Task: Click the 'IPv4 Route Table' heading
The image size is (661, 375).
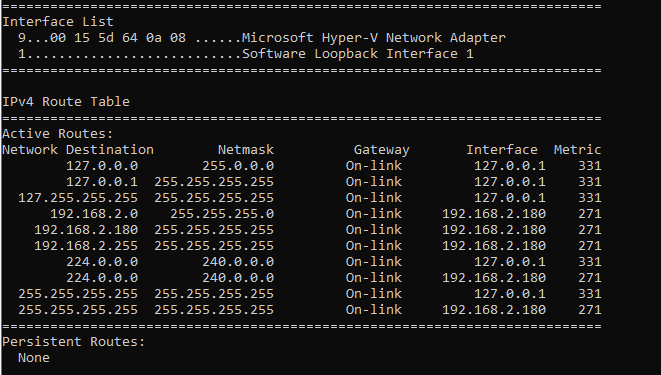Action: point(66,102)
